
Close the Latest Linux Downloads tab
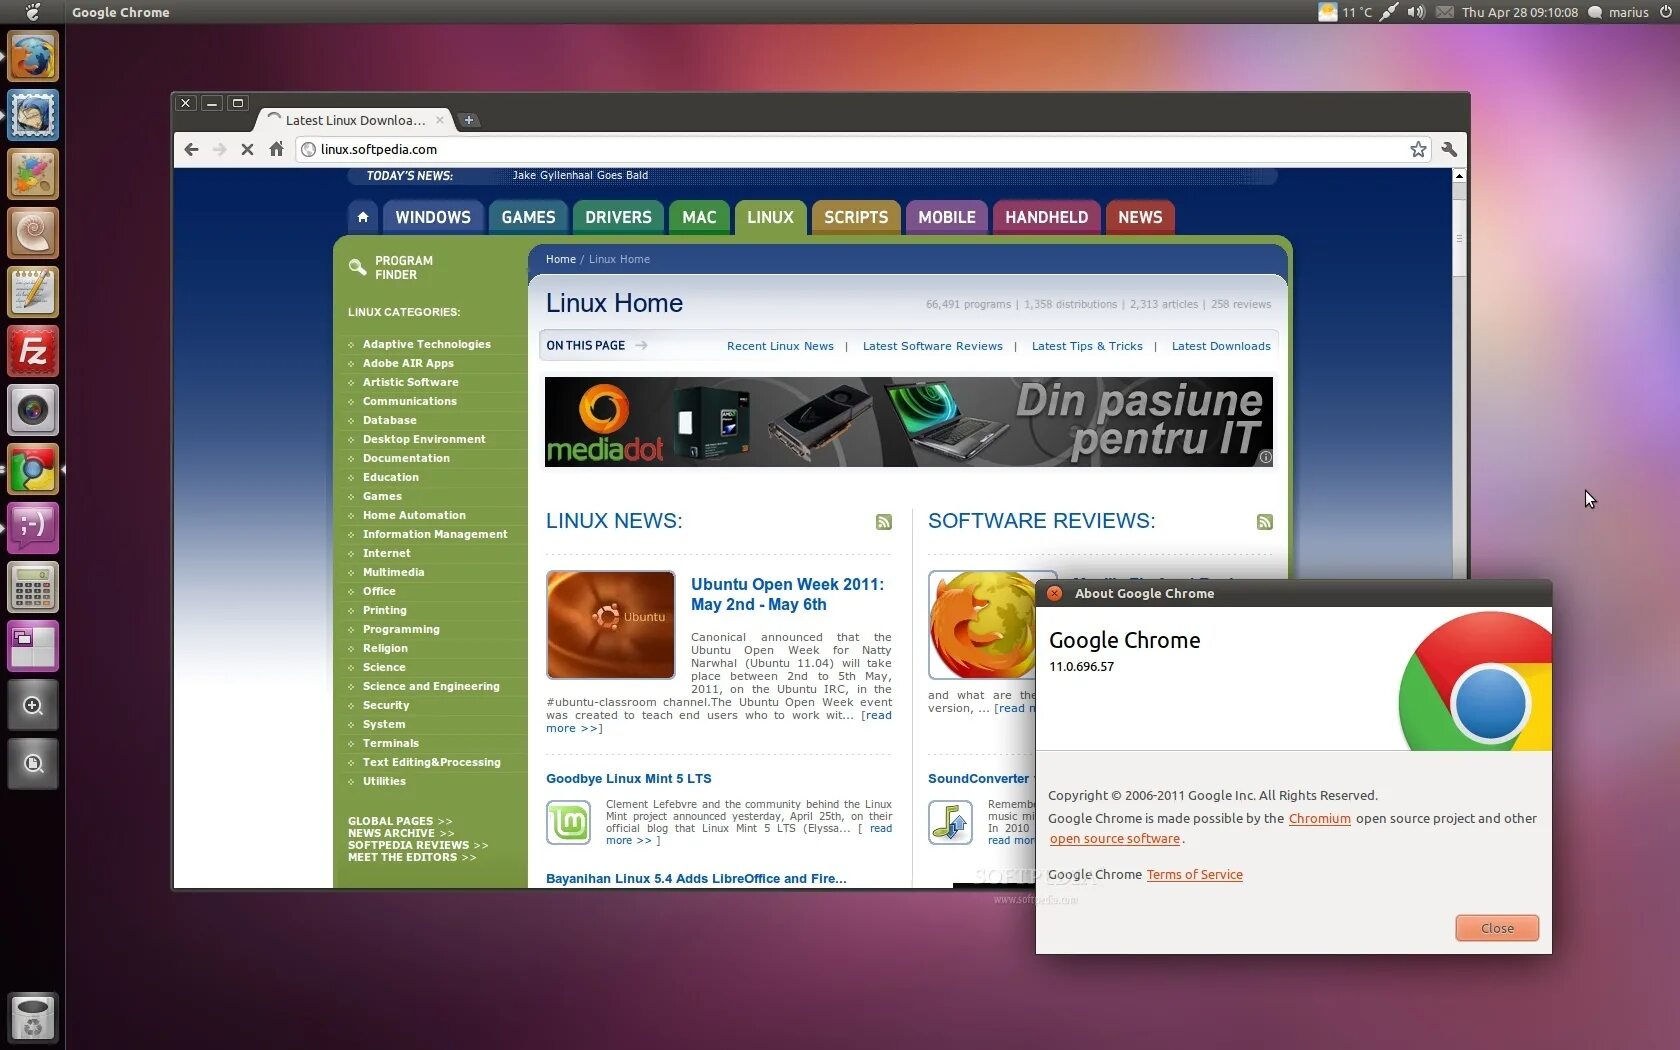[x=439, y=120]
